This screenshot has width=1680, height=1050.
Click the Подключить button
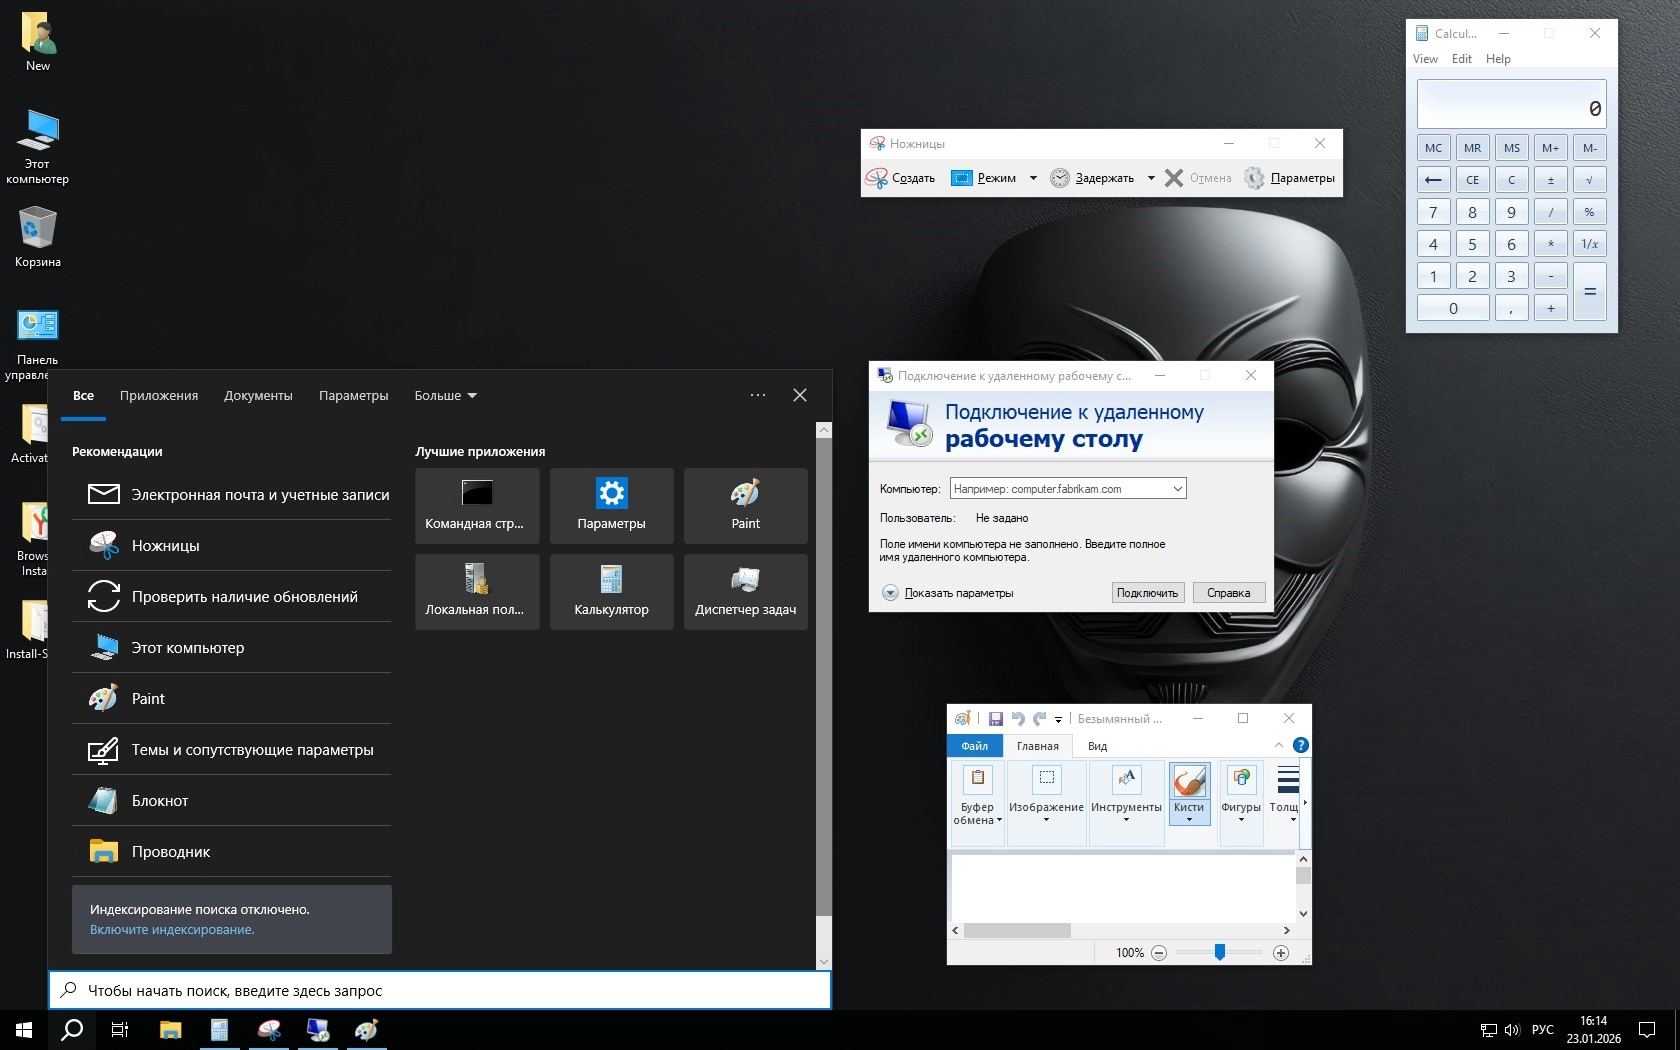(x=1147, y=593)
